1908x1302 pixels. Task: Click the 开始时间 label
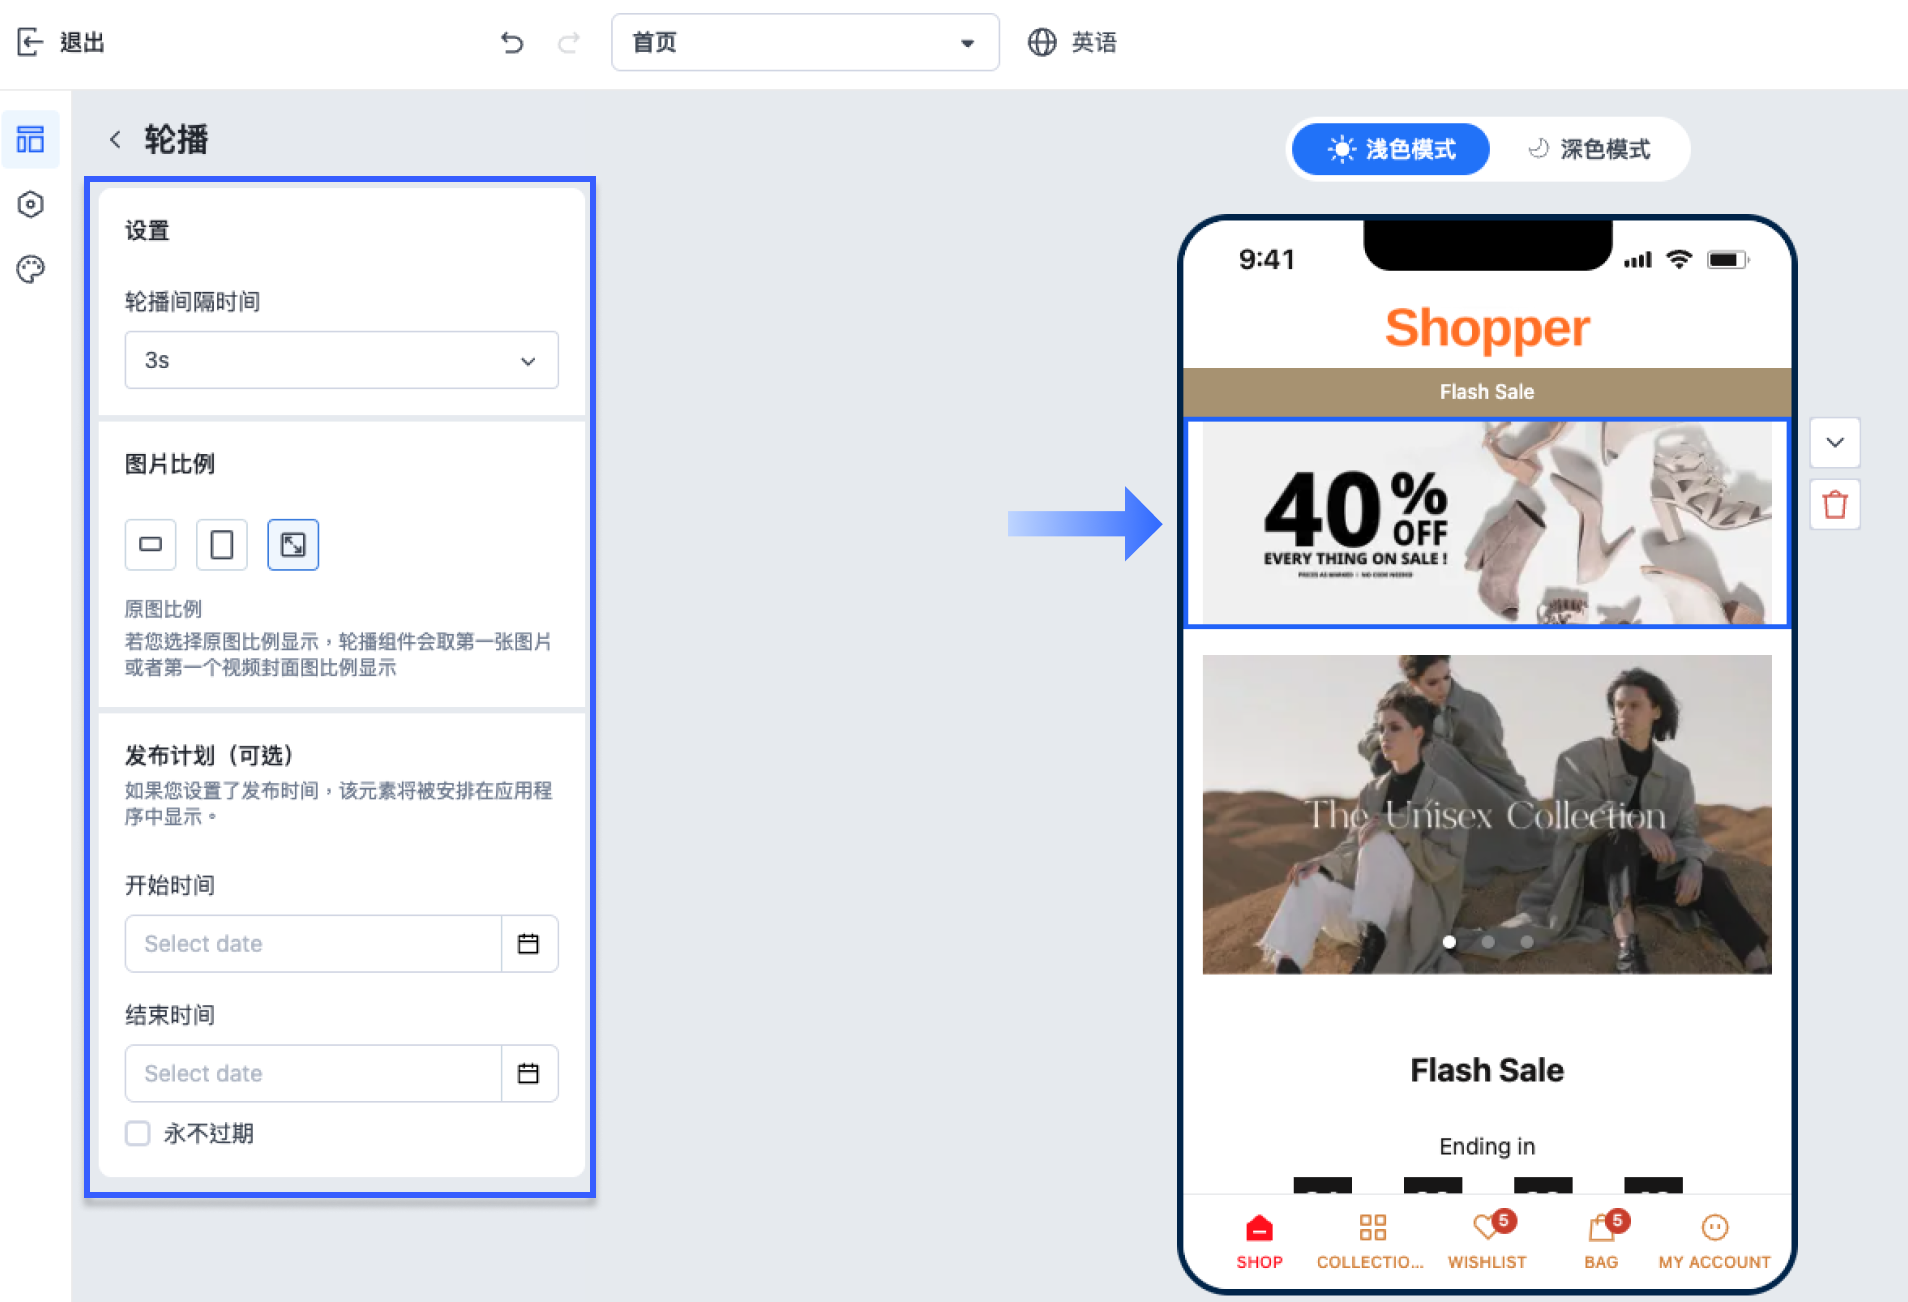tap(170, 885)
